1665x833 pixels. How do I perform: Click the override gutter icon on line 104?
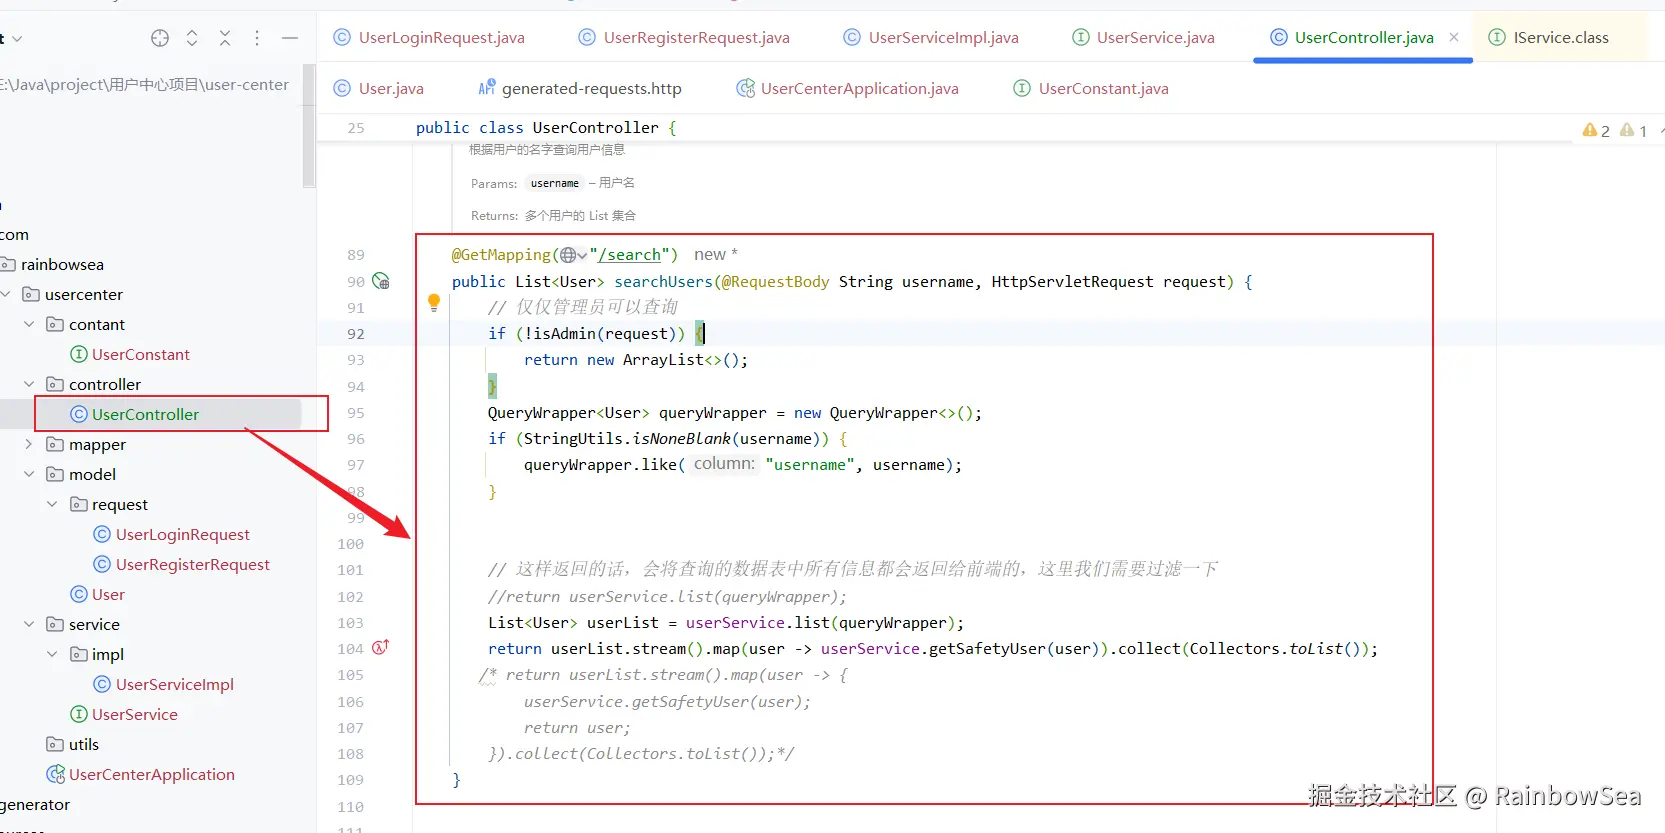pos(381,648)
